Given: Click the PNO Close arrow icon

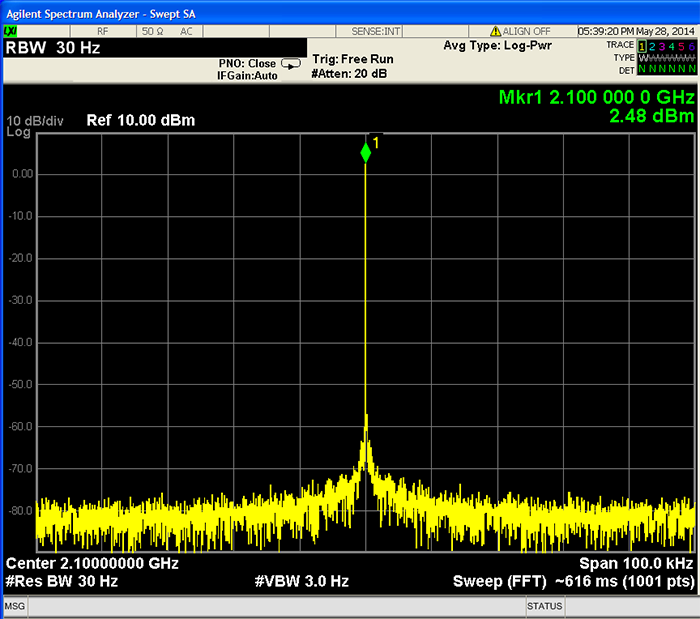Looking at the screenshot, I should click(x=291, y=65).
